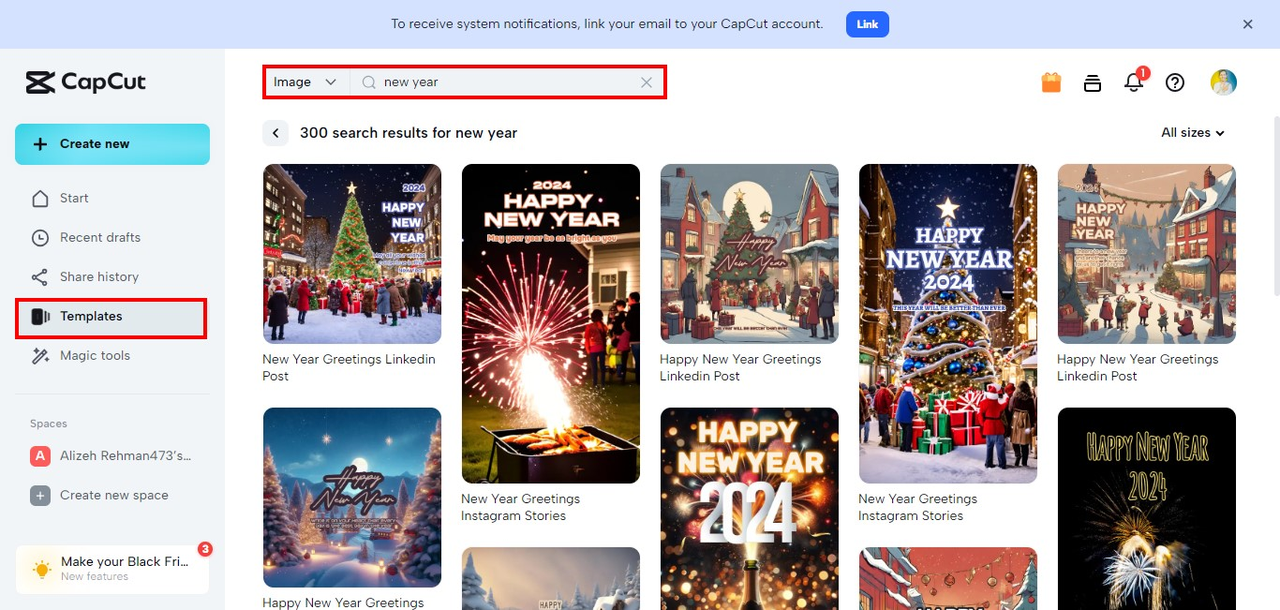Open the Christmas tree market LinkedIn template
Screen dimensions: 1280x610
tap(352, 254)
